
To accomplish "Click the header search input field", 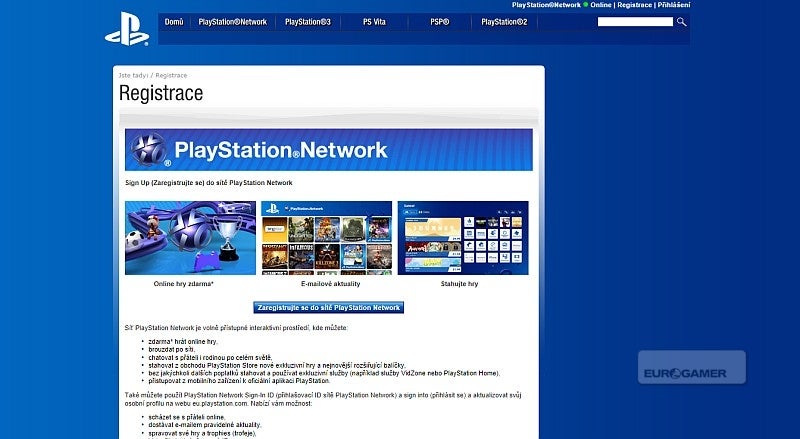I will pyautogui.click(x=635, y=22).
